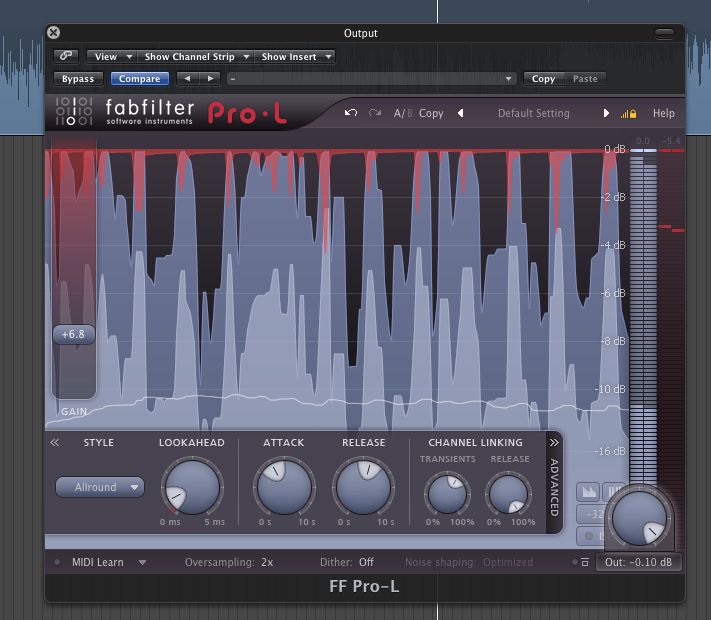Select next Logic setting arrow button
Viewport: 711px width, 620px height.
[x=210, y=78]
